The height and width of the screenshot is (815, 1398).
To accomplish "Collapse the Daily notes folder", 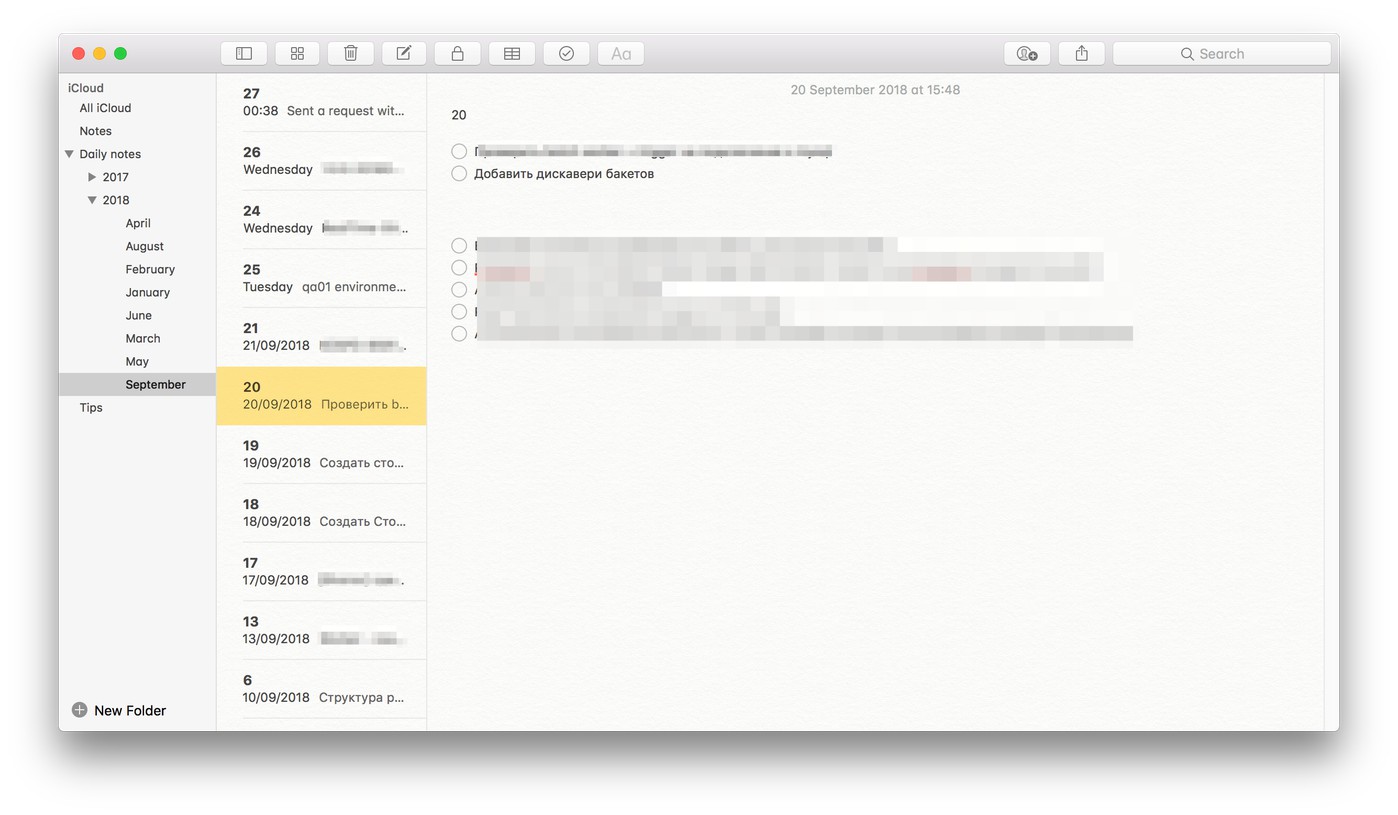I will (69, 154).
